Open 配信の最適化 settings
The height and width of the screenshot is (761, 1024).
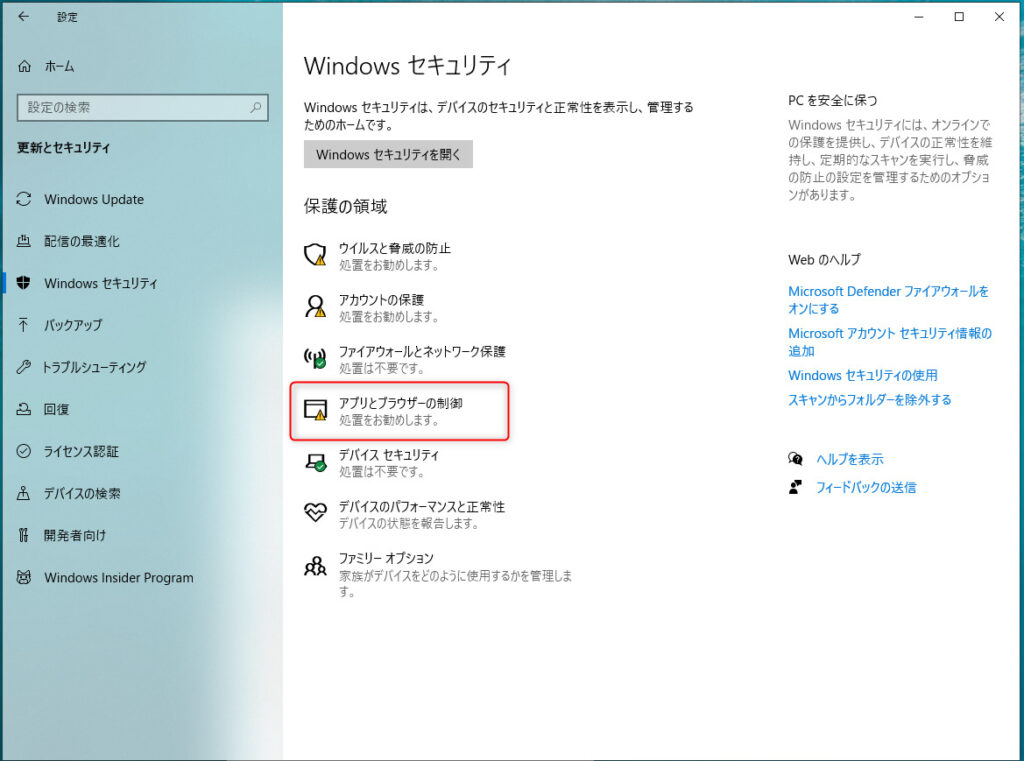click(x=82, y=241)
